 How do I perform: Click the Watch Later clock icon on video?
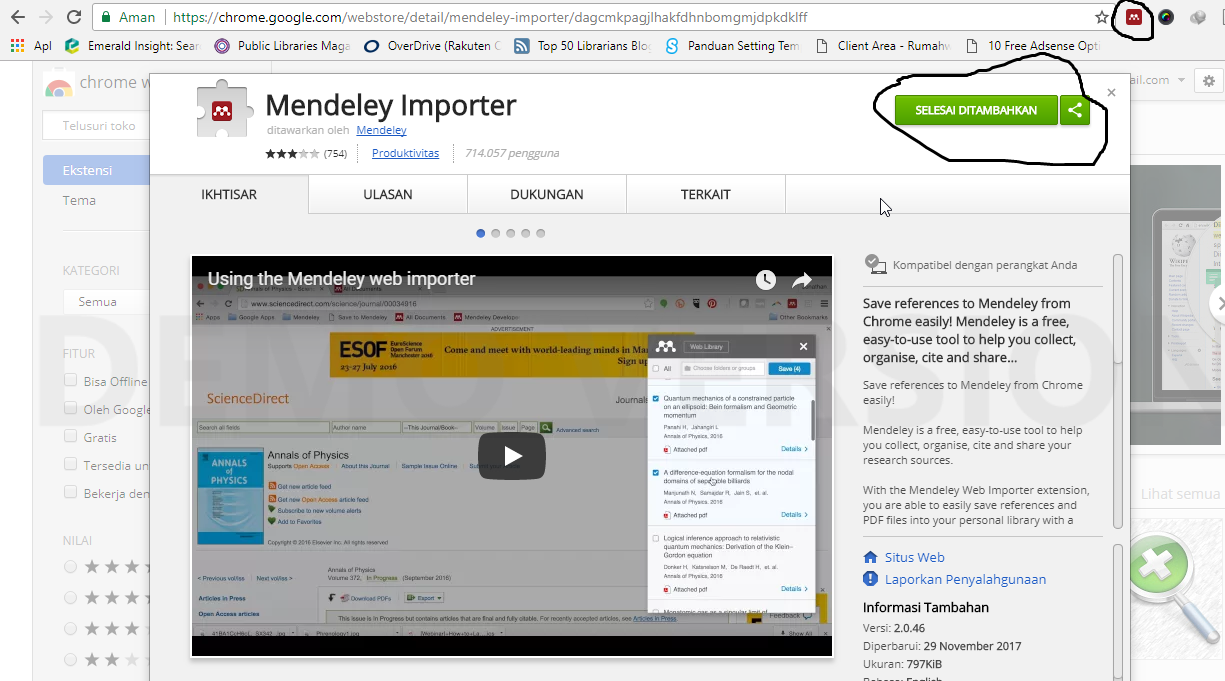tap(766, 280)
